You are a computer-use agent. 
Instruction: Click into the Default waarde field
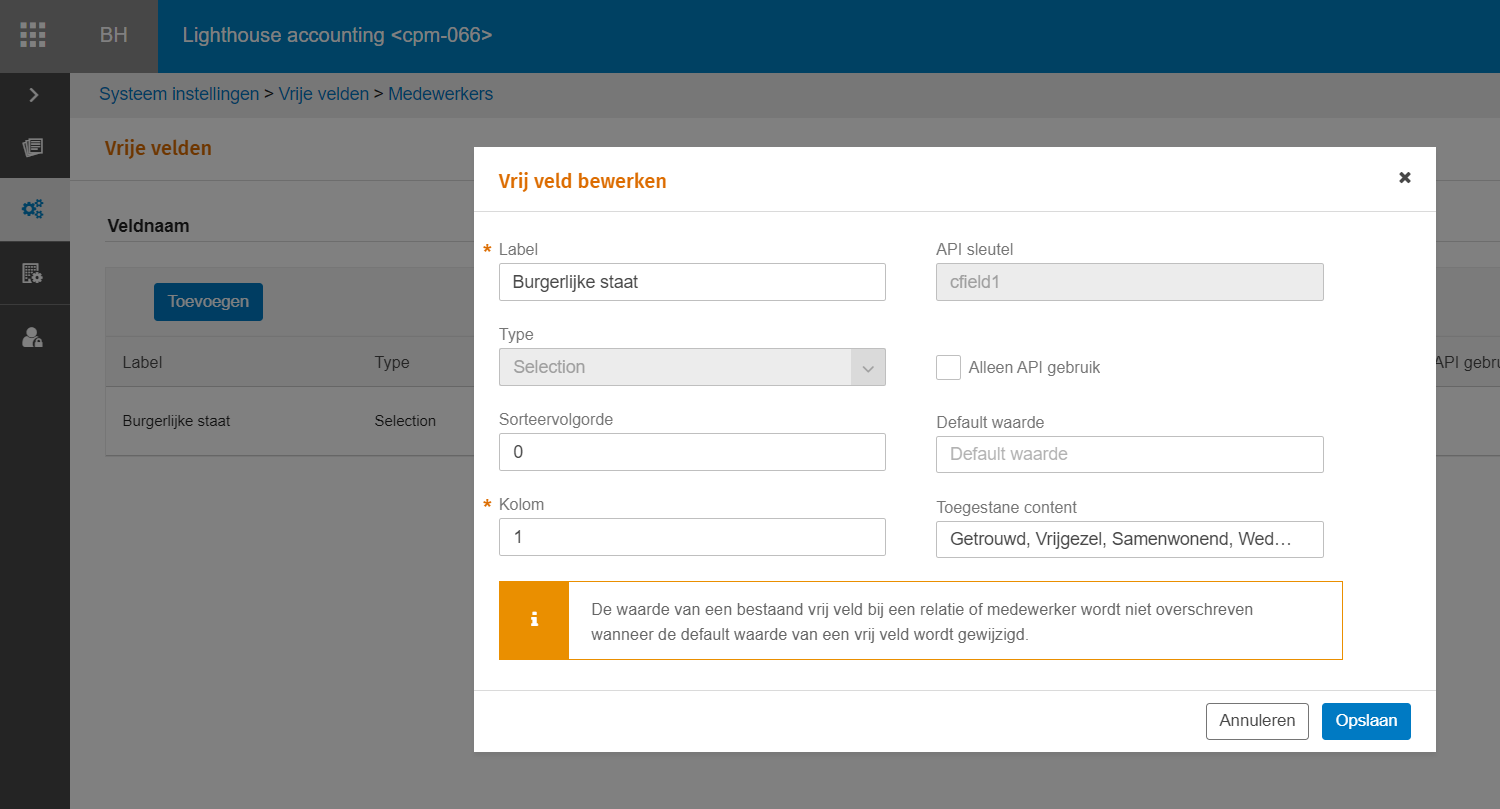(1129, 454)
